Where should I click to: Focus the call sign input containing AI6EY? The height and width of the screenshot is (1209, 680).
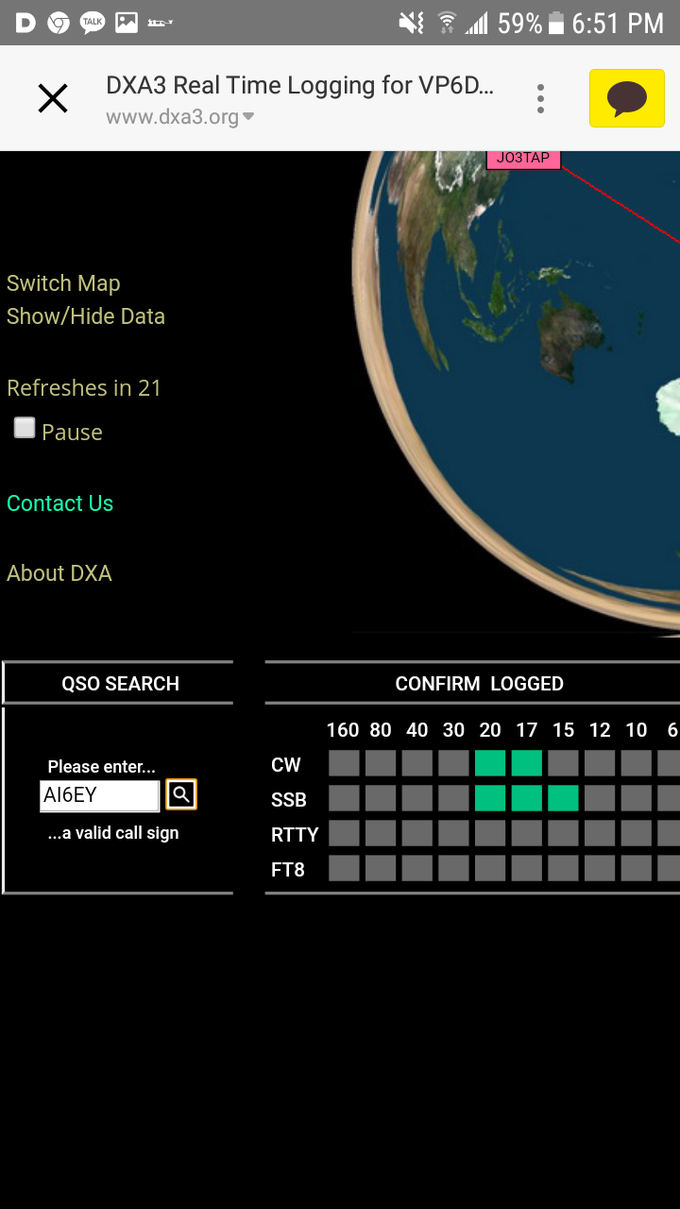tap(99, 797)
